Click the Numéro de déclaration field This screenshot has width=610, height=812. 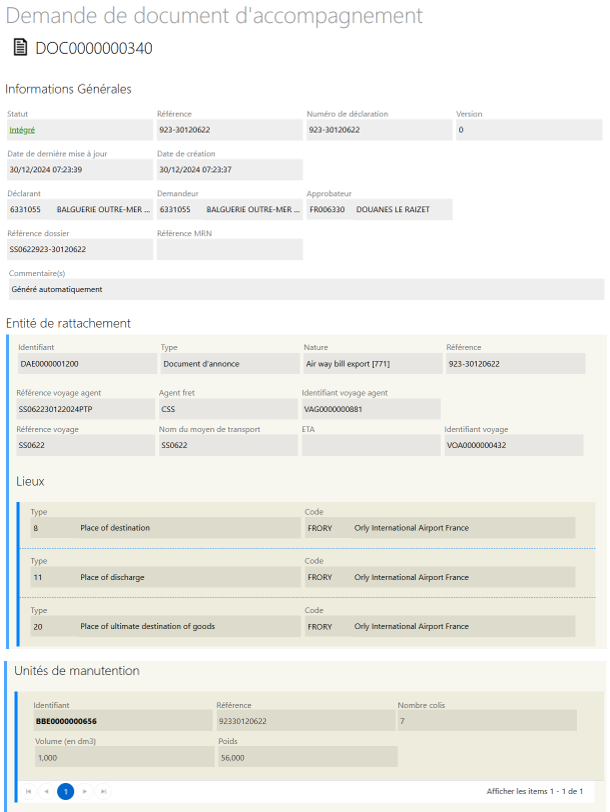[x=378, y=130]
